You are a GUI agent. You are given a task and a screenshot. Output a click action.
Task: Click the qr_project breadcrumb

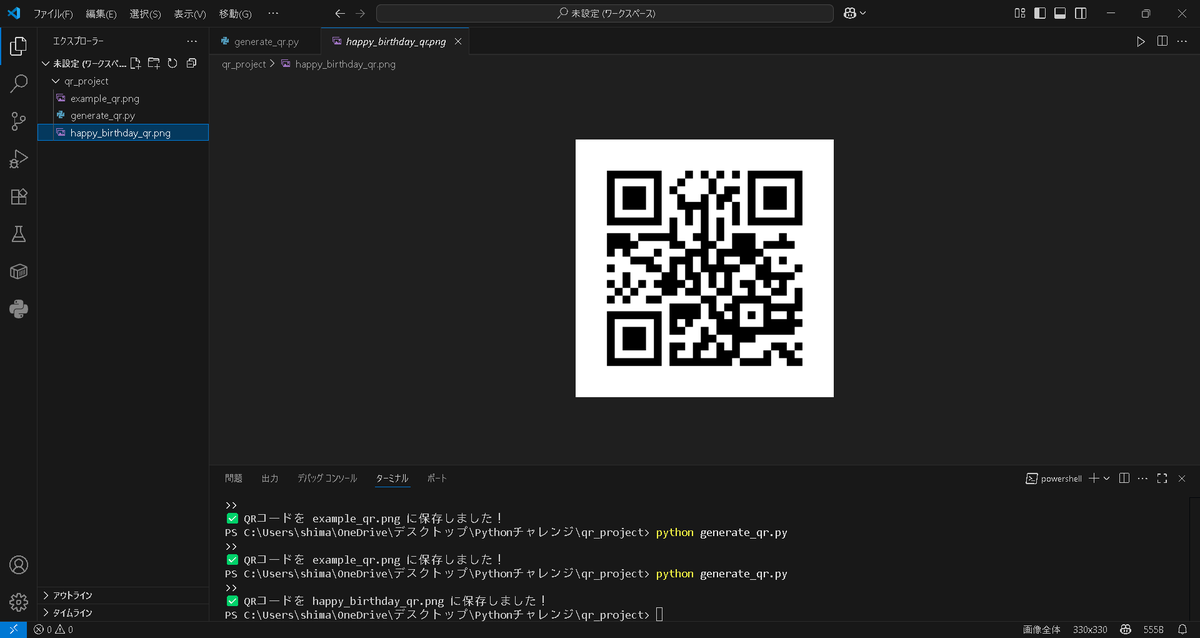click(x=244, y=64)
